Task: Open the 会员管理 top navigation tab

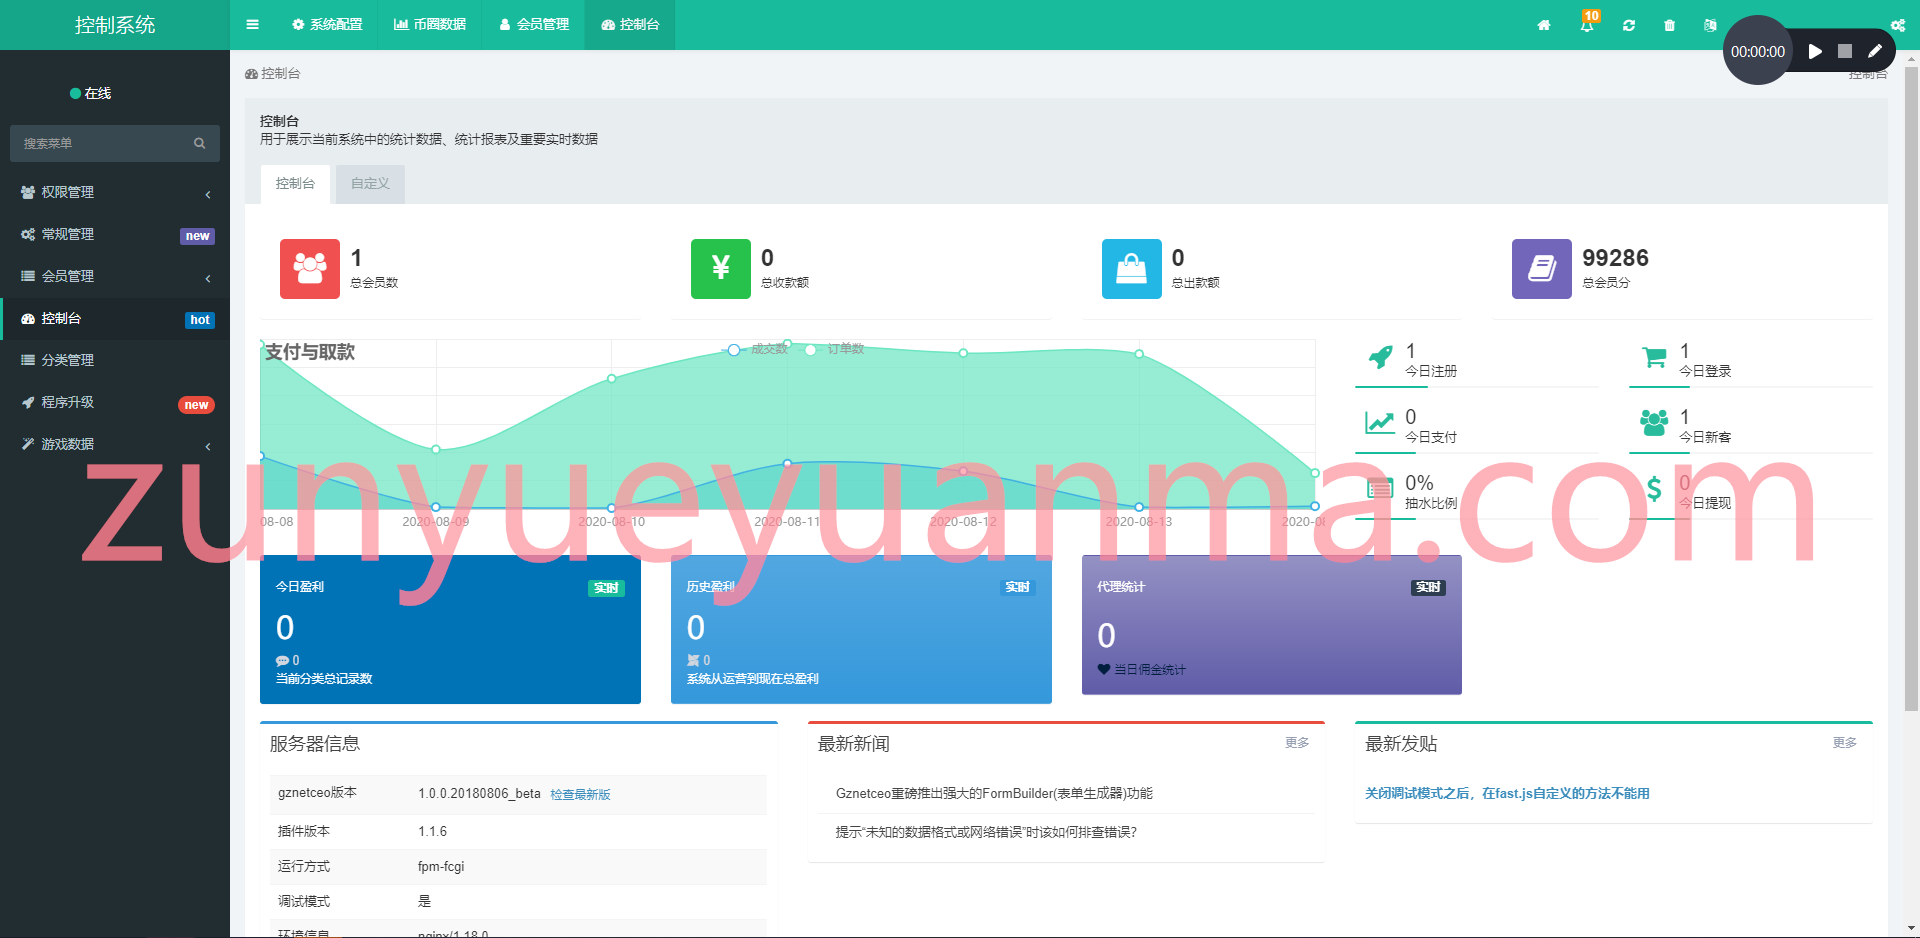Action: click(534, 25)
